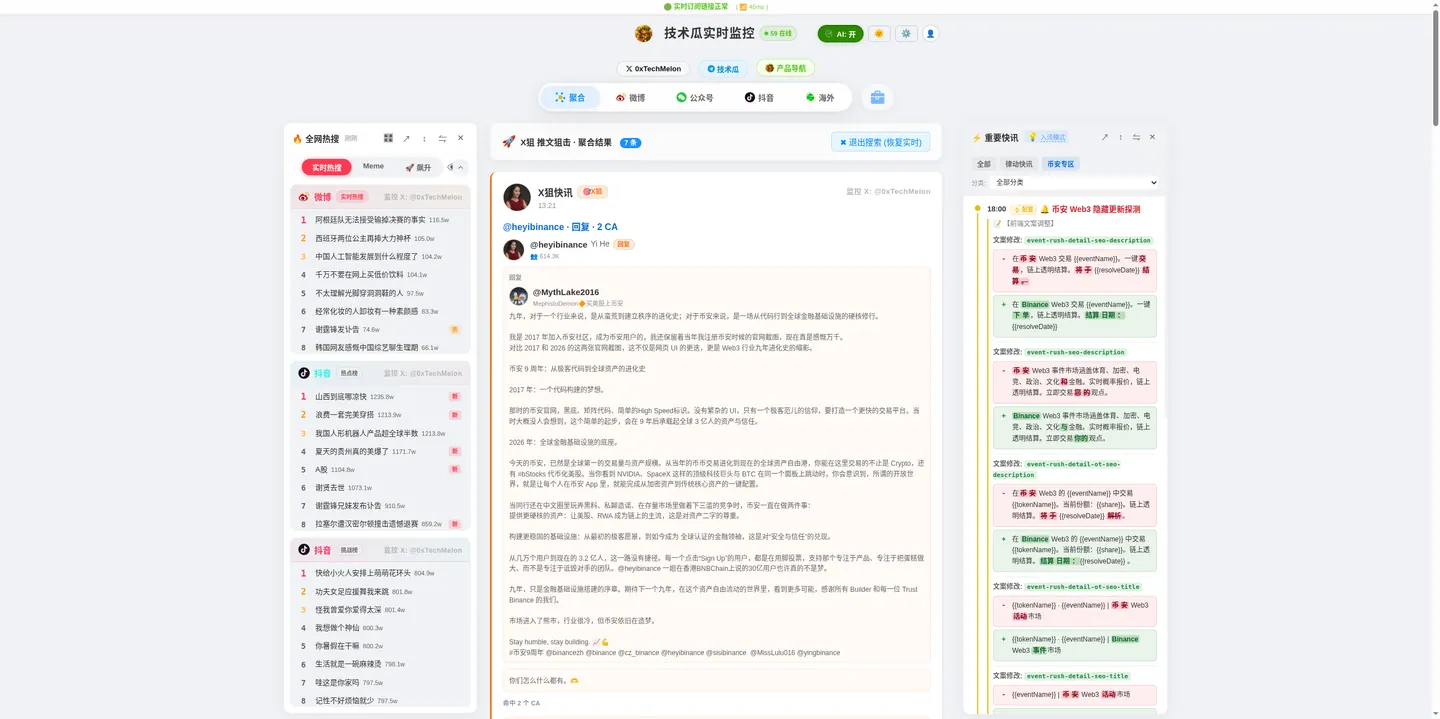Close the 全网热搜 panel
This screenshot has width=1440, height=719.
click(461, 138)
